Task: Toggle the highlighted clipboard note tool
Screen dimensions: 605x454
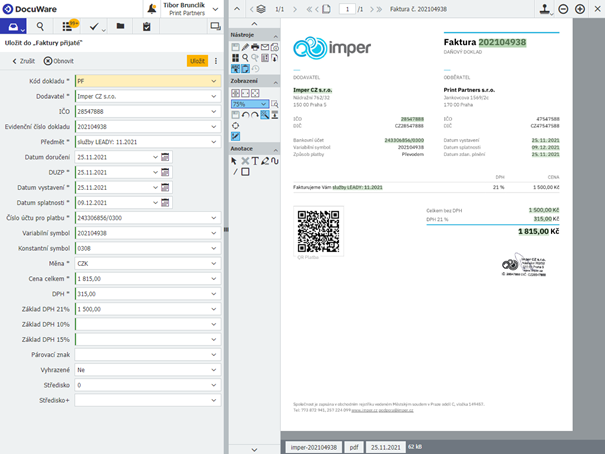Action: (x=245, y=69)
